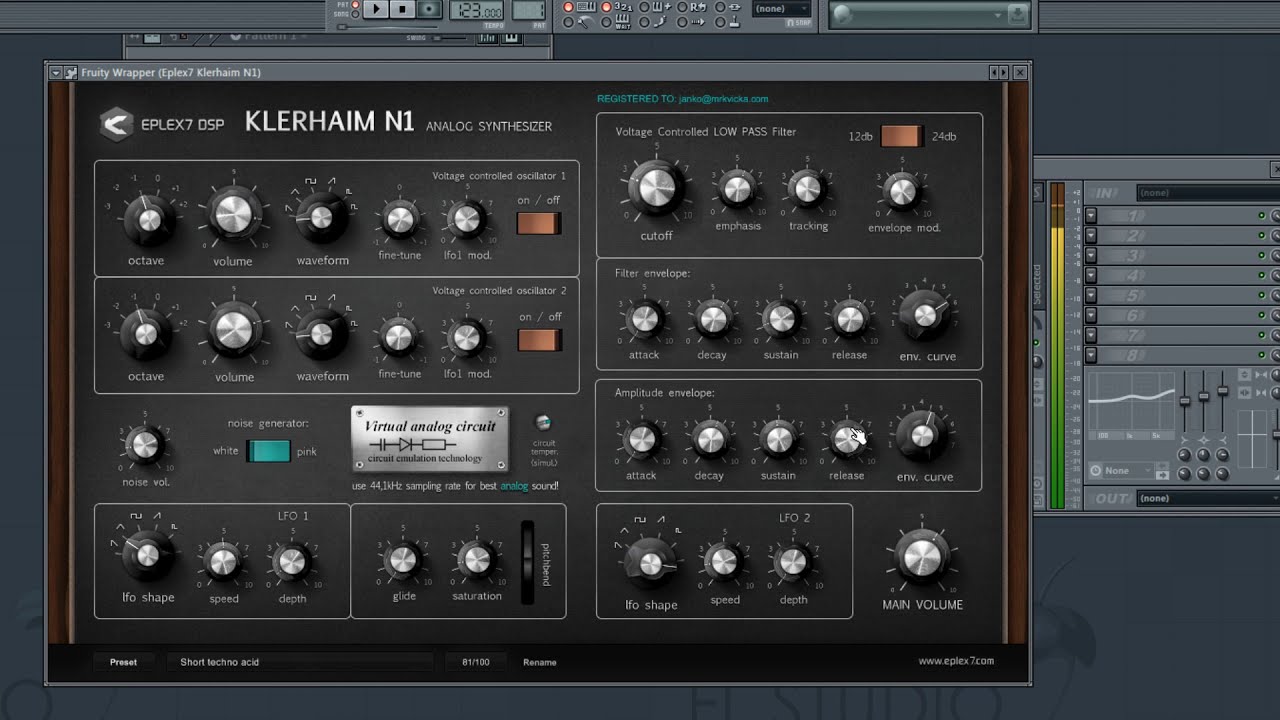1280x720 pixels.
Task: Click oscillator 2 fine-tune knob
Action: pyautogui.click(x=398, y=336)
